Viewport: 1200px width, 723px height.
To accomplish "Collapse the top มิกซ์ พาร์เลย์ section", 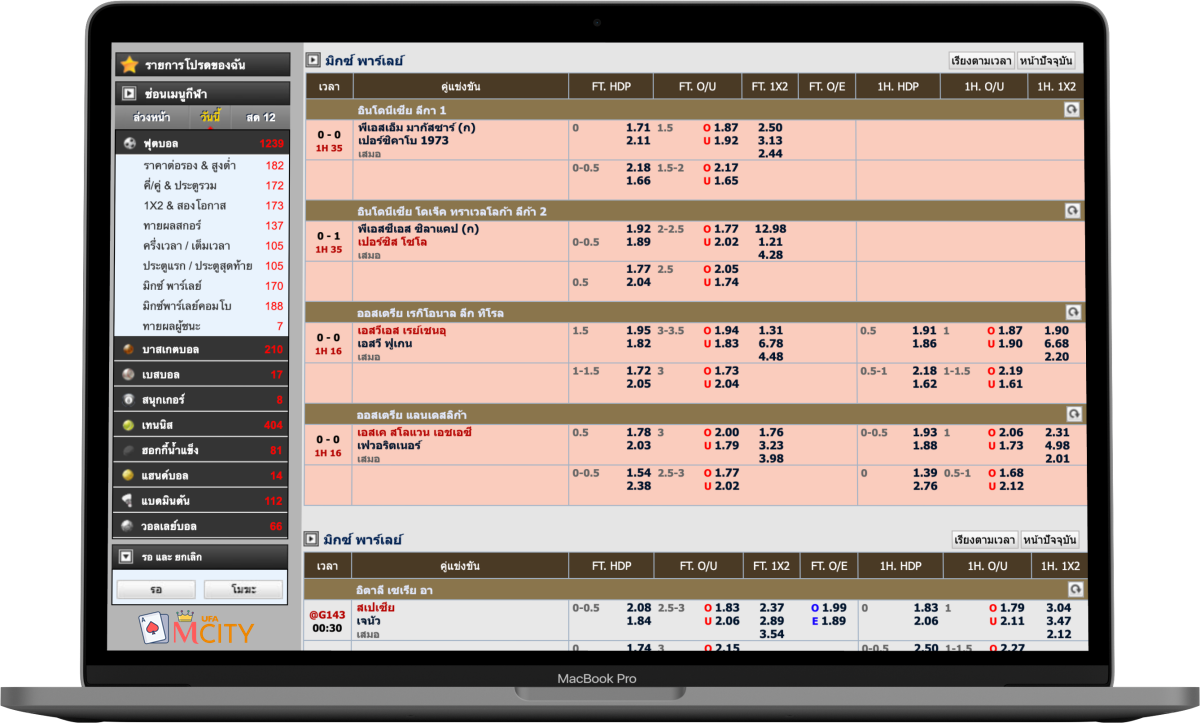I will pos(313,60).
